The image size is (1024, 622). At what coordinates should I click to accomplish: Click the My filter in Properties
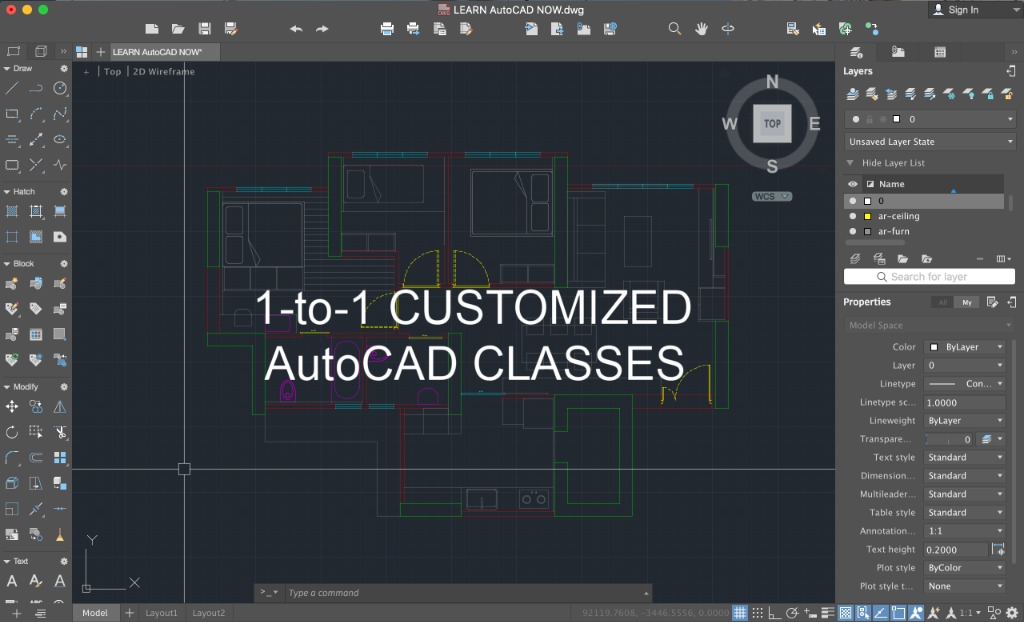coord(967,302)
